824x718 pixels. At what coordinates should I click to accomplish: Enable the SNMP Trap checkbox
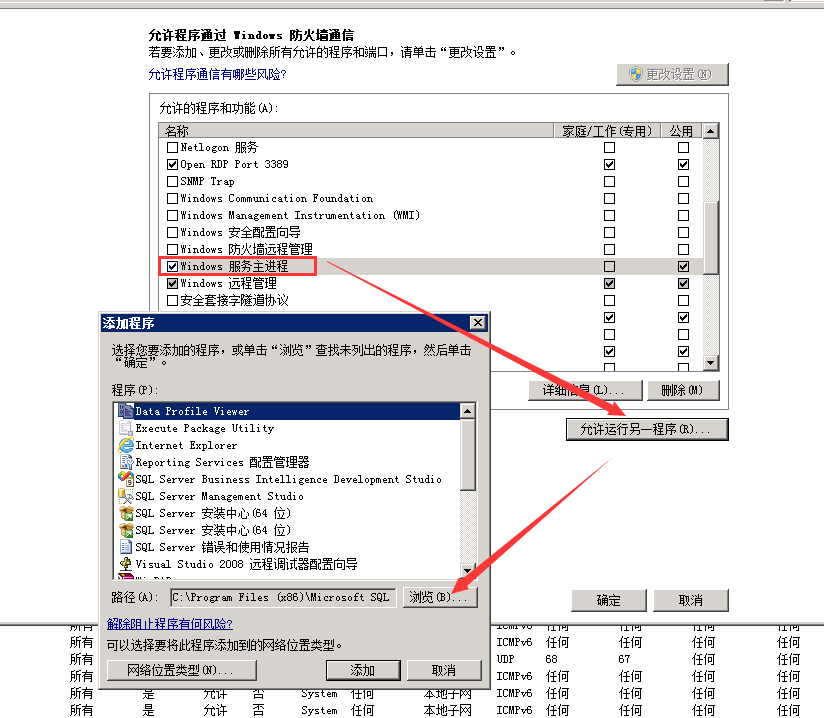[172, 181]
